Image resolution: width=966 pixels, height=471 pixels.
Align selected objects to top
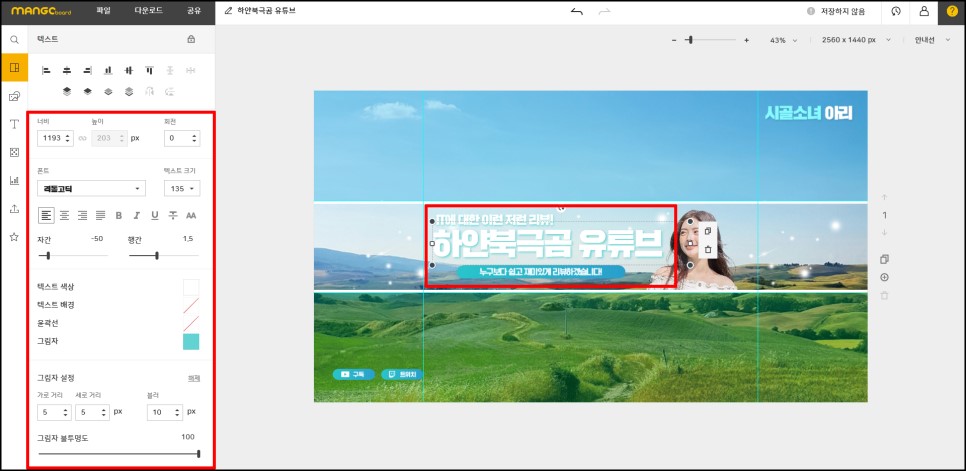[x=149, y=71]
